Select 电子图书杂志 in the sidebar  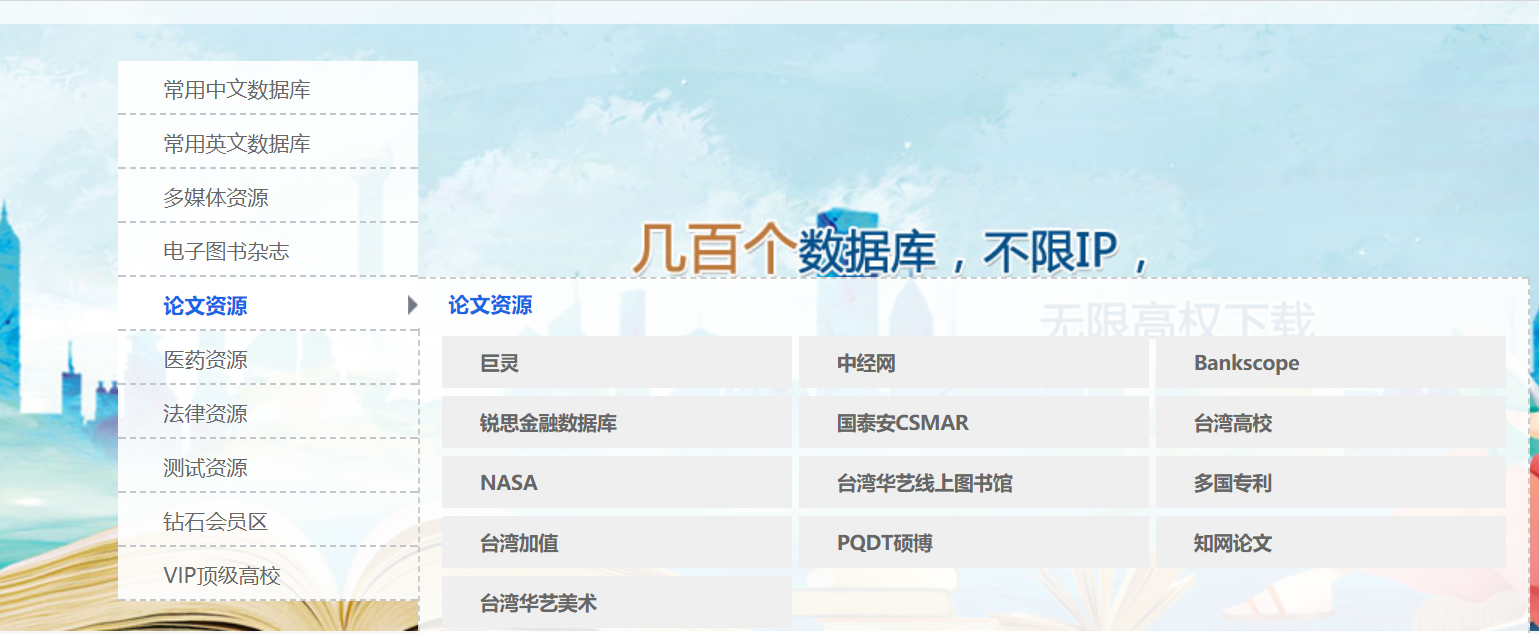[268, 251]
